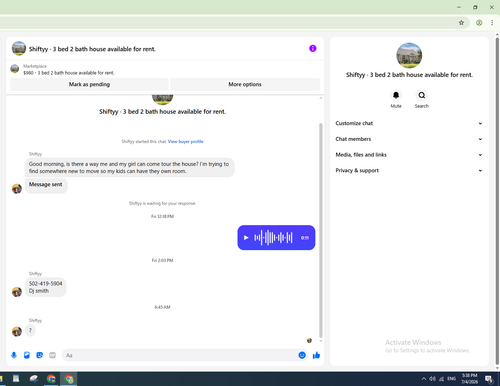Open the attach photo icon
This screenshot has height=386, width=500.
pyautogui.click(x=27, y=355)
